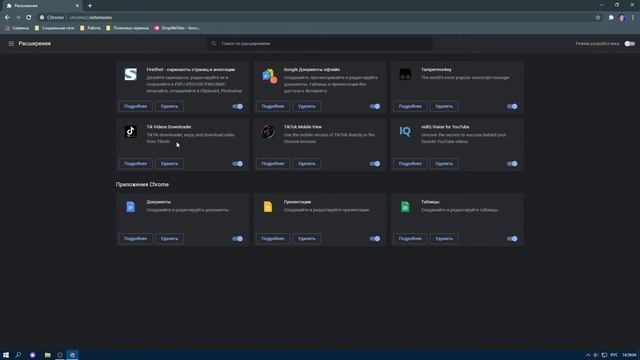Click the Приложения Chrome section heading

pyautogui.click(x=142, y=184)
